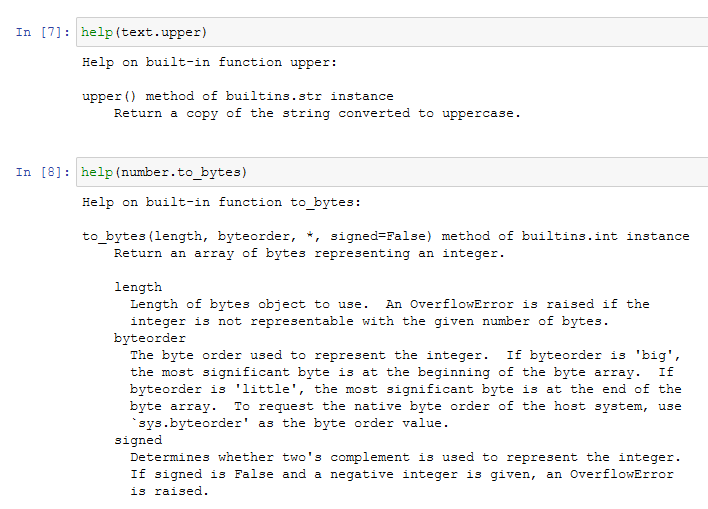Click the final 'is raised.' output line
Viewport: 708px width, 509px height.
(x=170, y=491)
